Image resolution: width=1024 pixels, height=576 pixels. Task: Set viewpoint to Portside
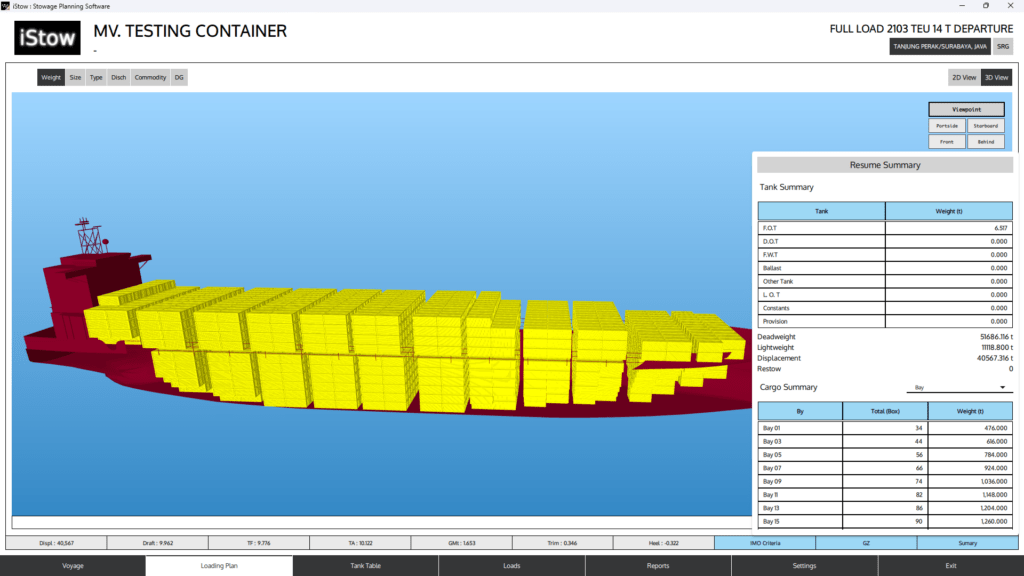click(x=946, y=126)
